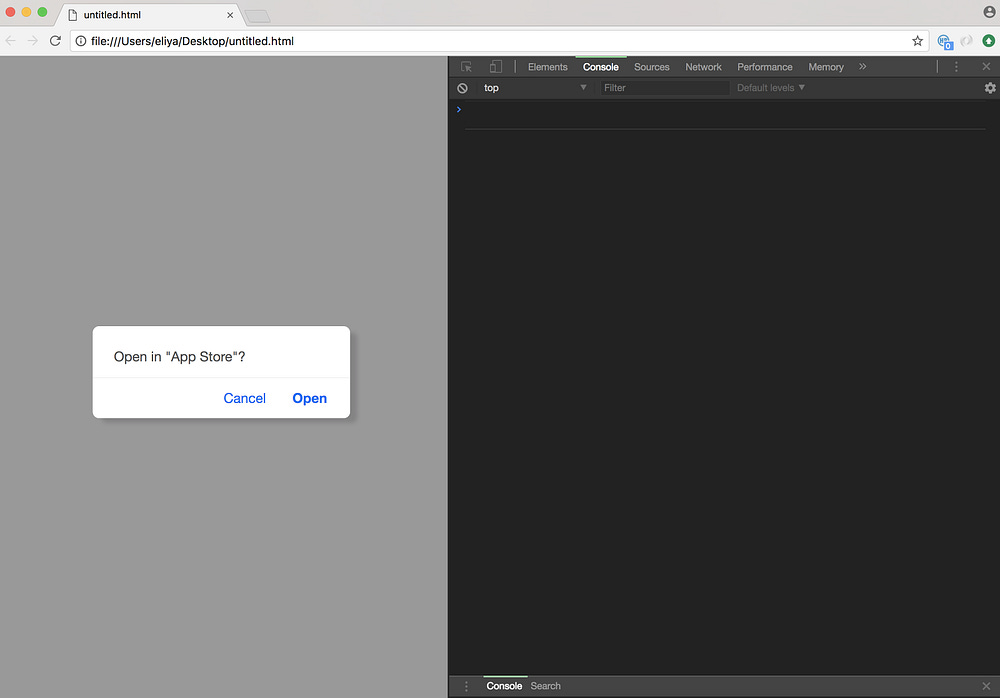Click the greyed-out extension icon
Viewport: 1000px width, 698px height.
pos(967,41)
